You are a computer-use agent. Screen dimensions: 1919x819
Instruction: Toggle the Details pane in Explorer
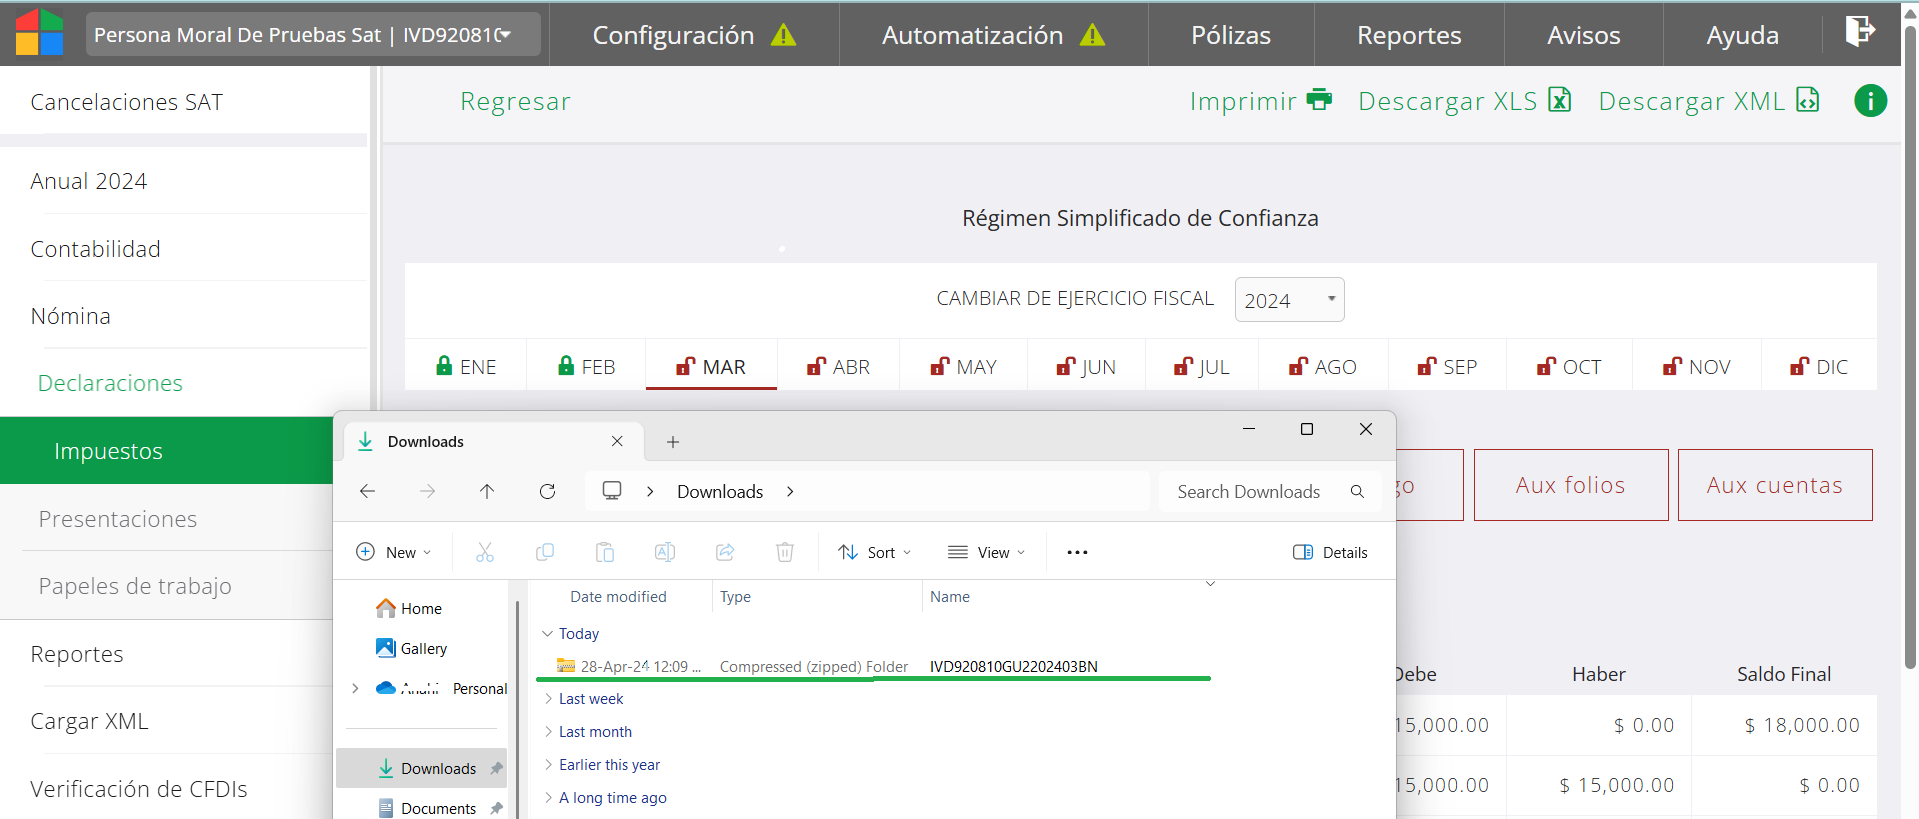coord(1330,552)
